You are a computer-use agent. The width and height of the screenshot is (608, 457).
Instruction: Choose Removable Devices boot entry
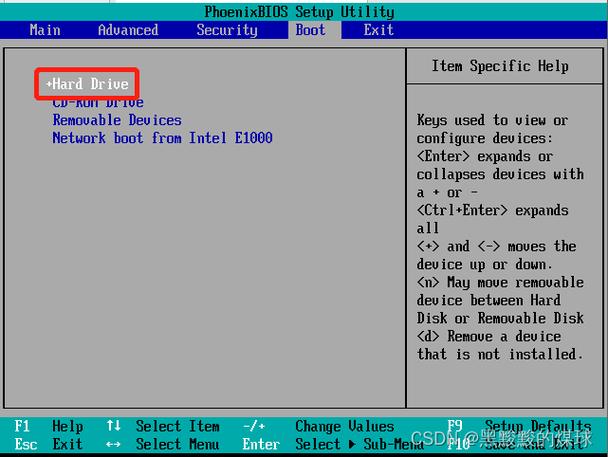[x=117, y=120]
